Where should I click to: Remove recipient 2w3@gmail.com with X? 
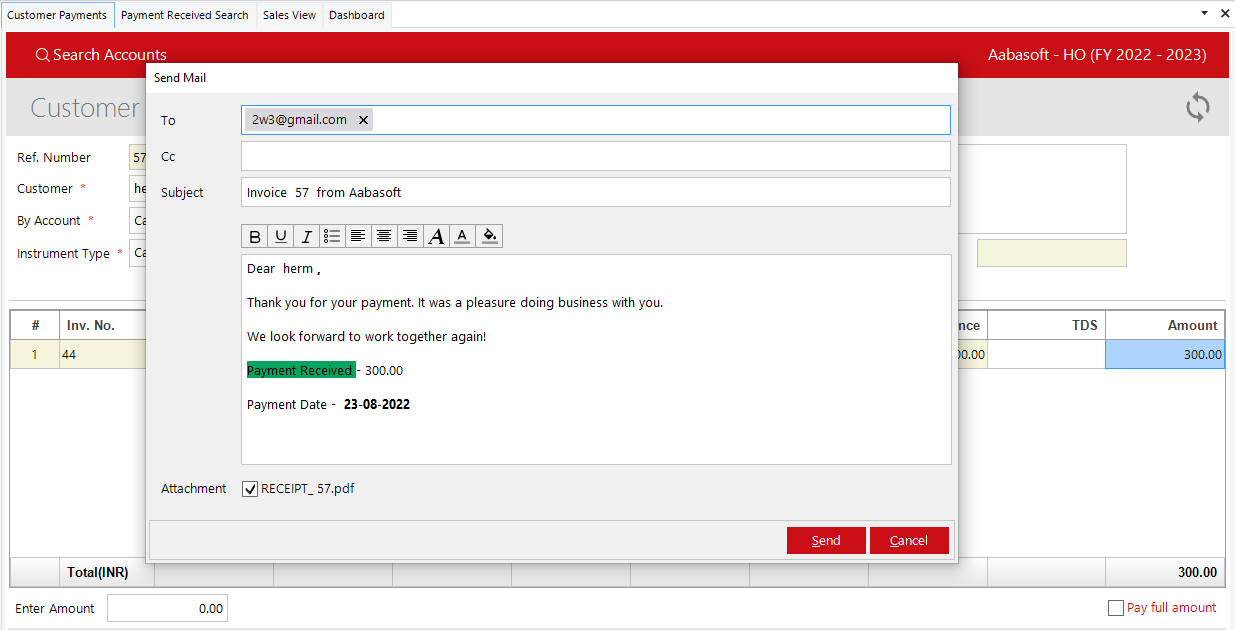pyautogui.click(x=363, y=120)
